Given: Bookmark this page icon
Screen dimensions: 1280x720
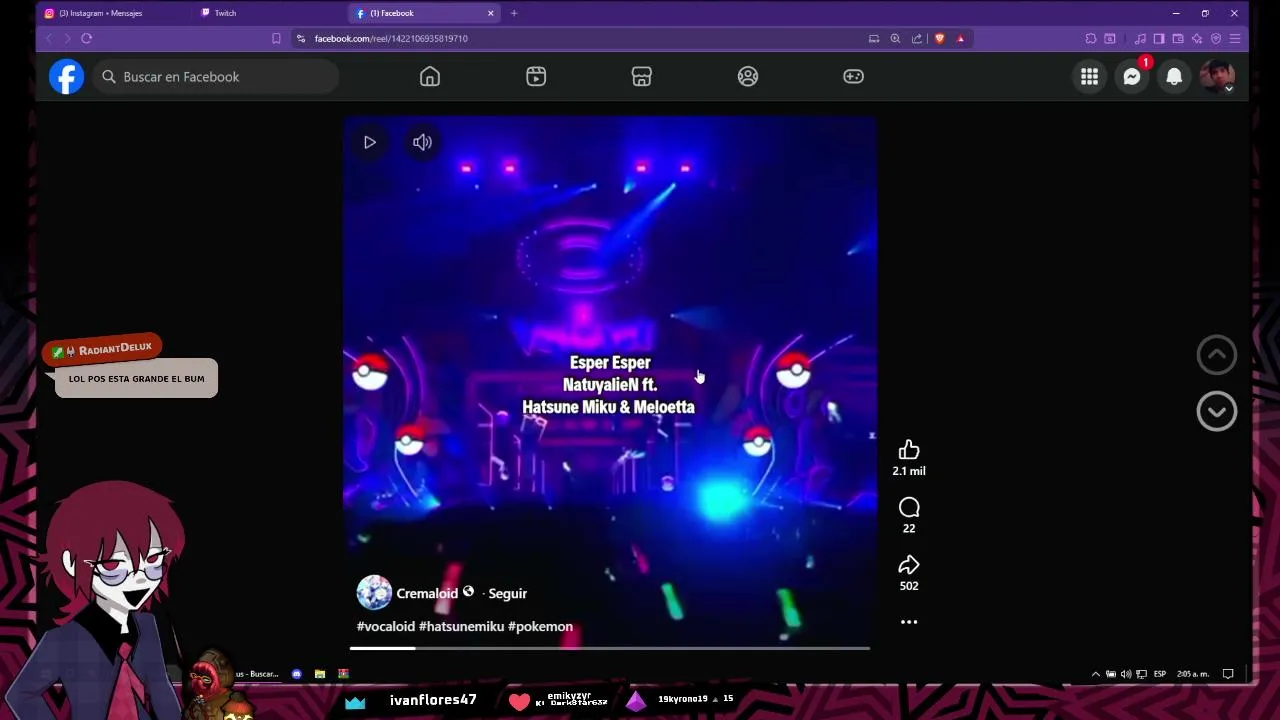Looking at the screenshot, I should pos(276,38).
